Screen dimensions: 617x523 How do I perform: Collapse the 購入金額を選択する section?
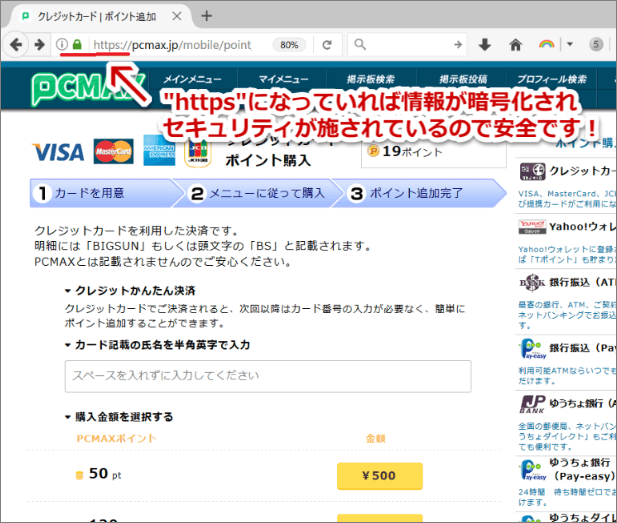pyautogui.click(x=68, y=417)
